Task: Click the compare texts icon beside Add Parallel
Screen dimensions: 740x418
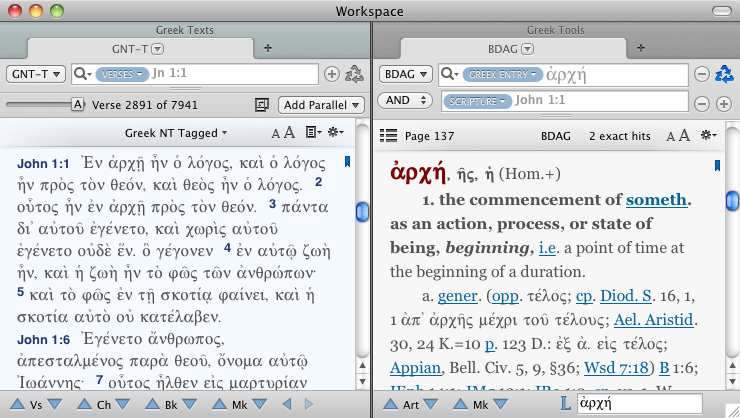Action: pos(263,105)
